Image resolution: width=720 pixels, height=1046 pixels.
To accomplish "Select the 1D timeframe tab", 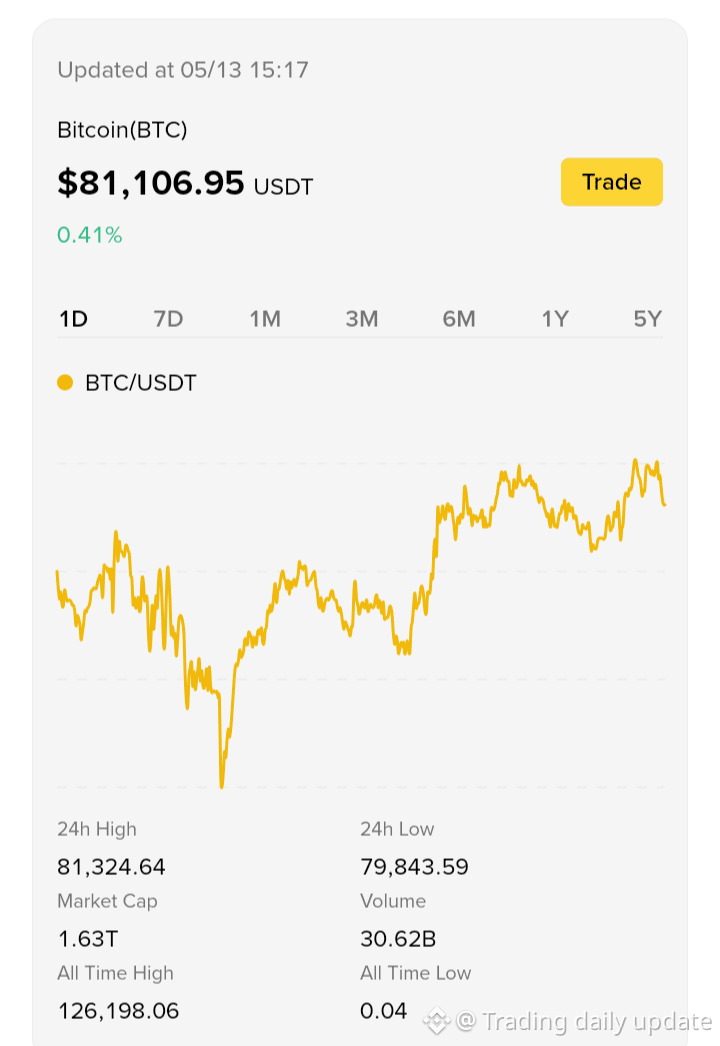I will (x=73, y=319).
